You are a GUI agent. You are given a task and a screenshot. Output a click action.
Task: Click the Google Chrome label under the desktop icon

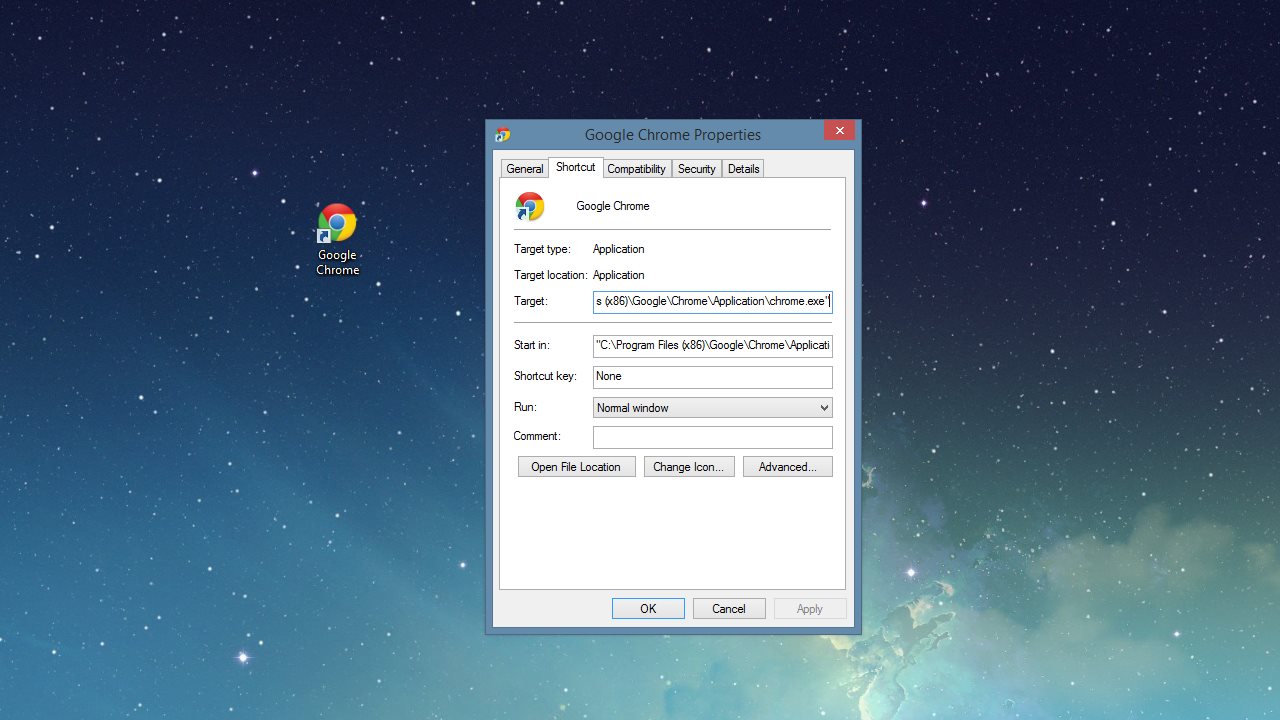tap(338, 263)
